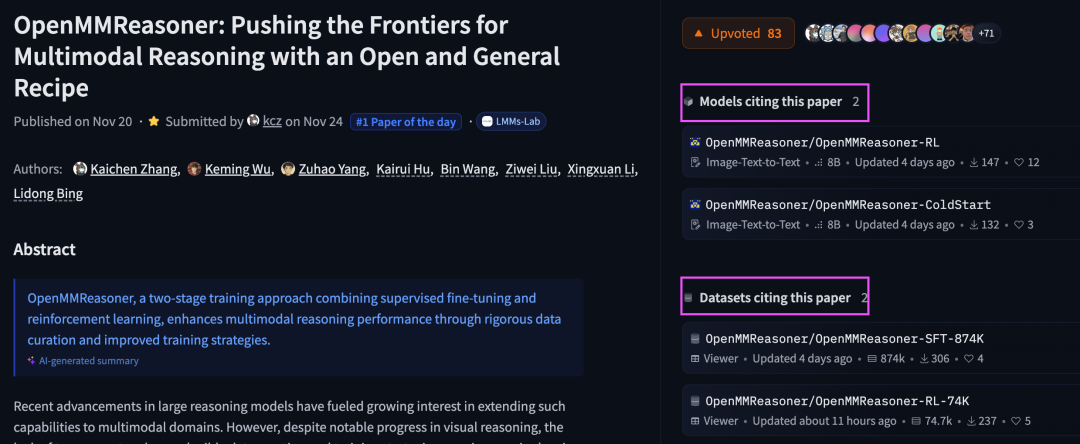This screenshot has width=1080, height=444.
Task: Open author Ziwei Liu's profile
Action: click(526, 169)
